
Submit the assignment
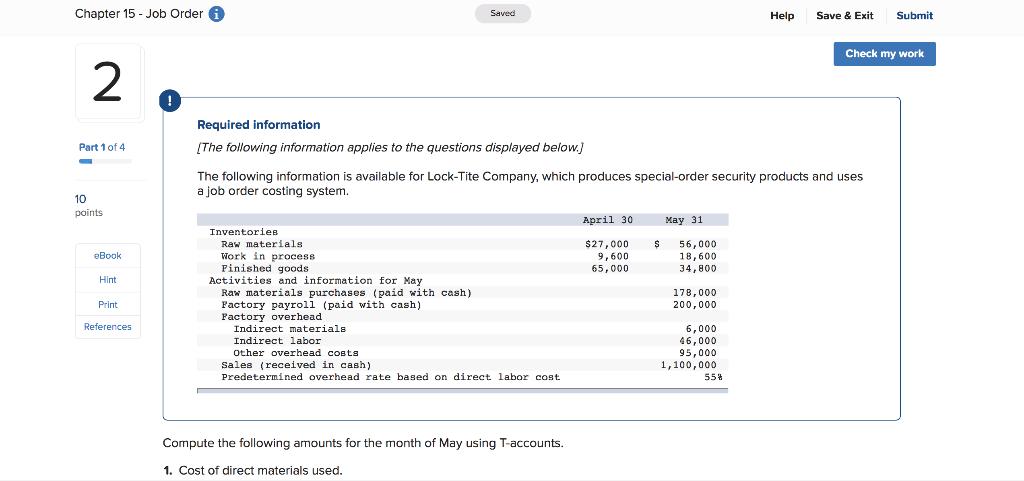click(x=914, y=15)
